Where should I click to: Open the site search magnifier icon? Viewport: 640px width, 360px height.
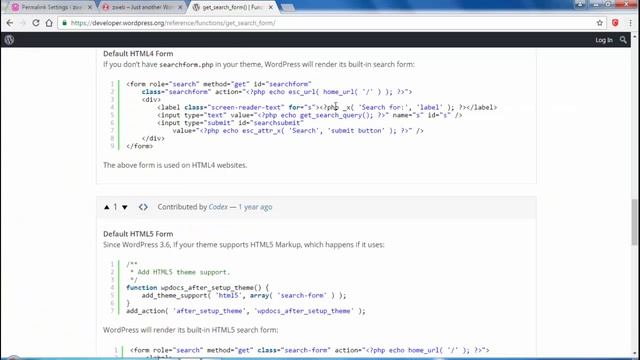(623, 40)
